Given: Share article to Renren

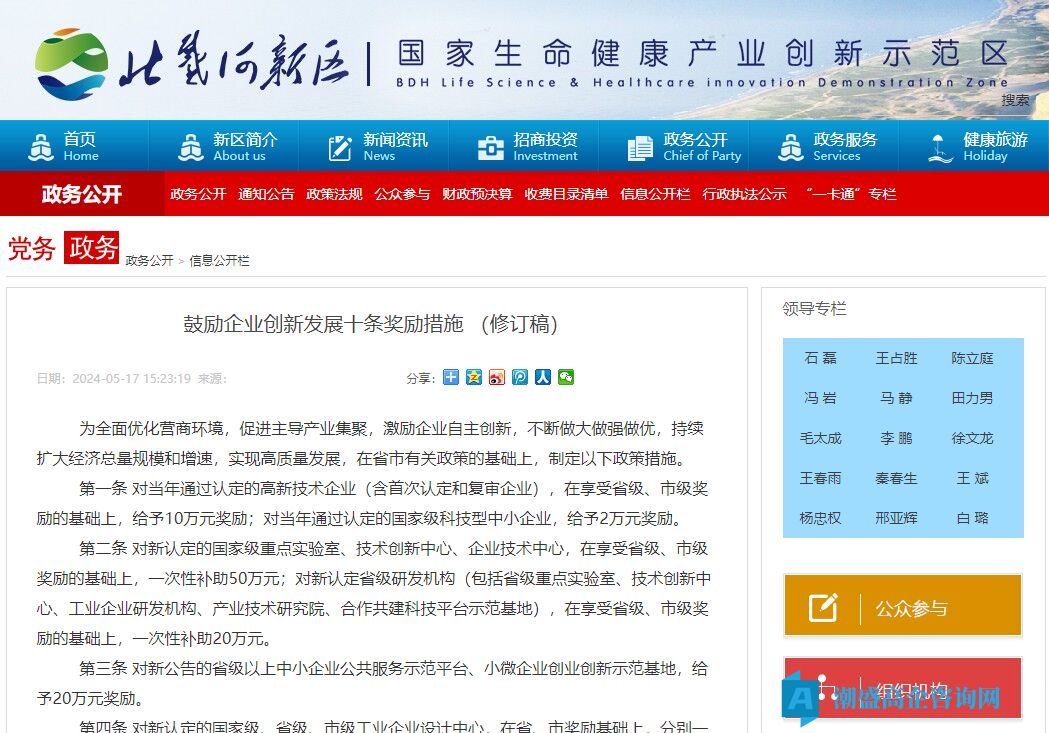Looking at the screenshot, I should (x=543, y=377).
